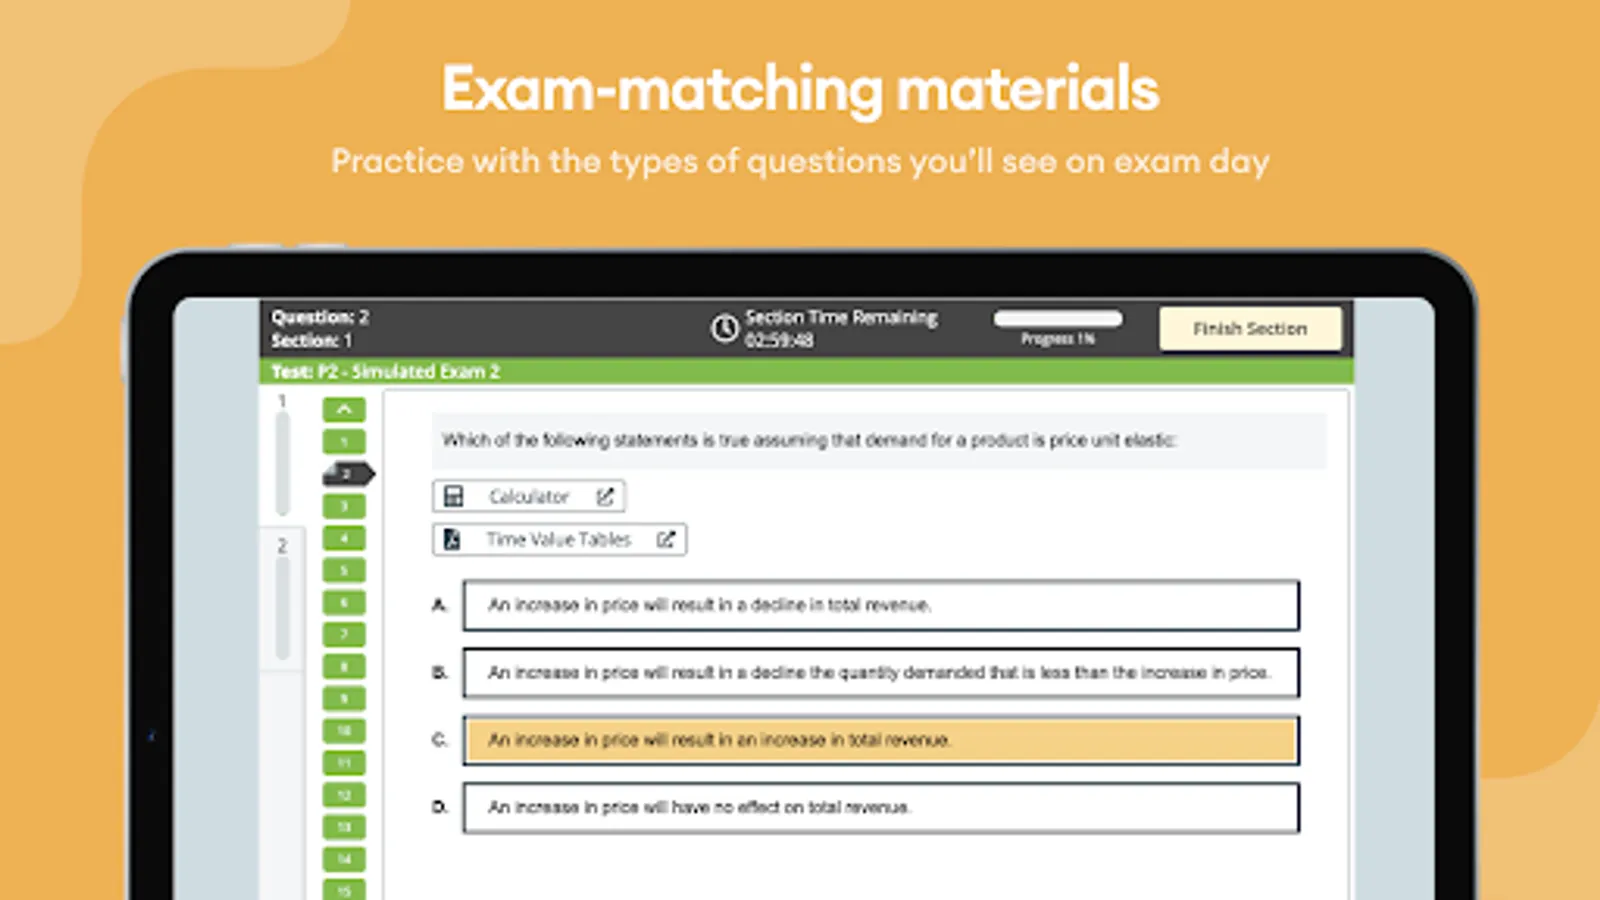Open the Time Value Tables reference
1600x900 pixels.
coord(558,539)
